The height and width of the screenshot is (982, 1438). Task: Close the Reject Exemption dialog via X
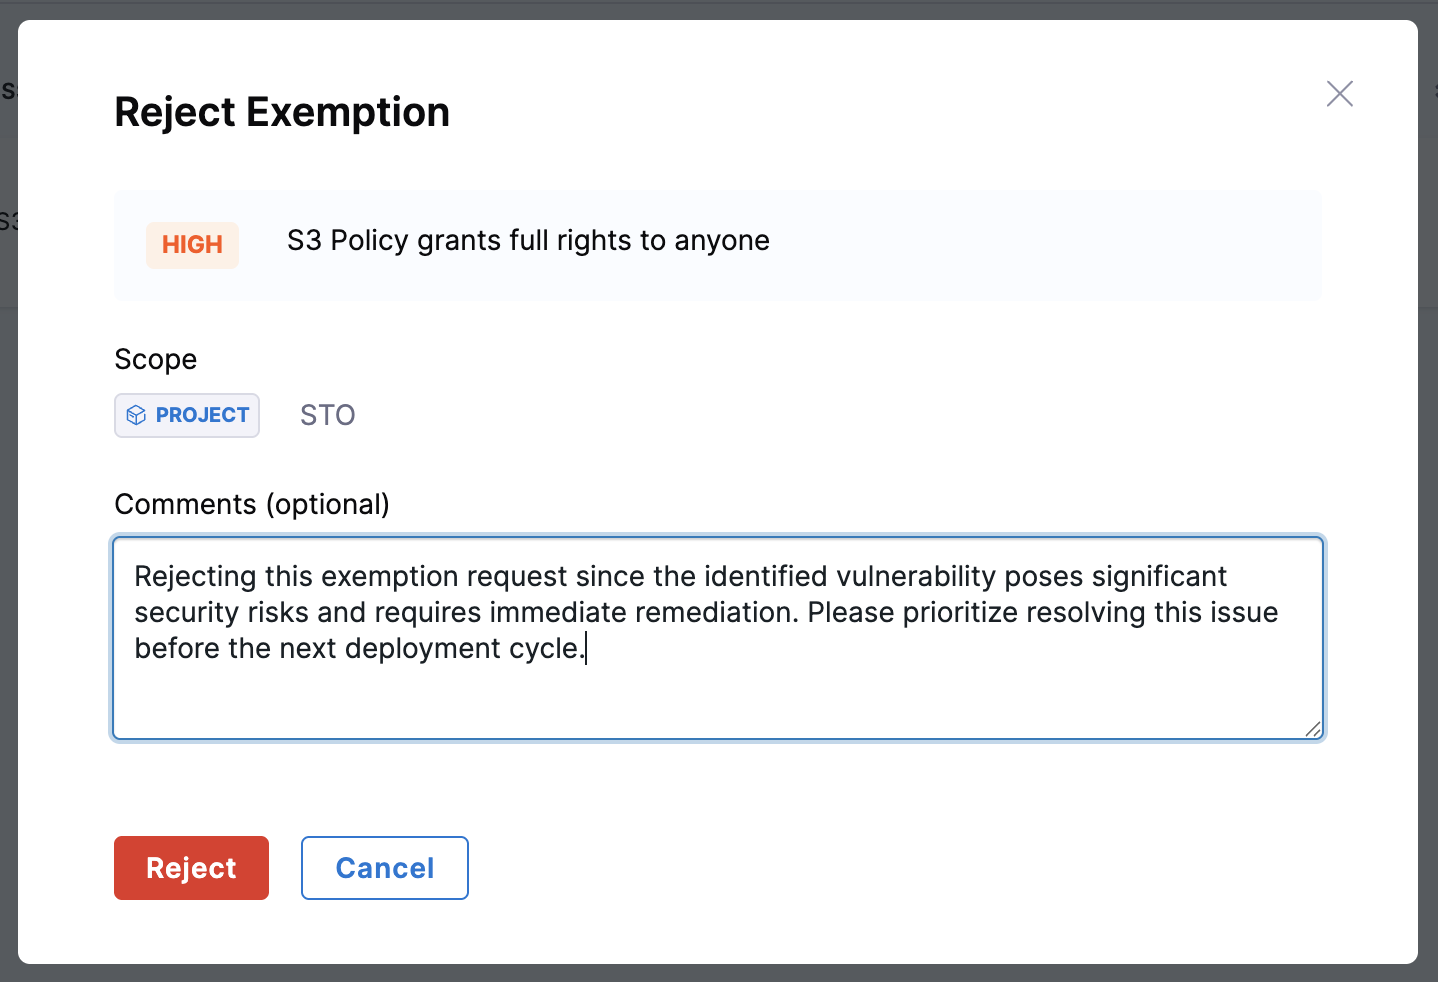1339,94
